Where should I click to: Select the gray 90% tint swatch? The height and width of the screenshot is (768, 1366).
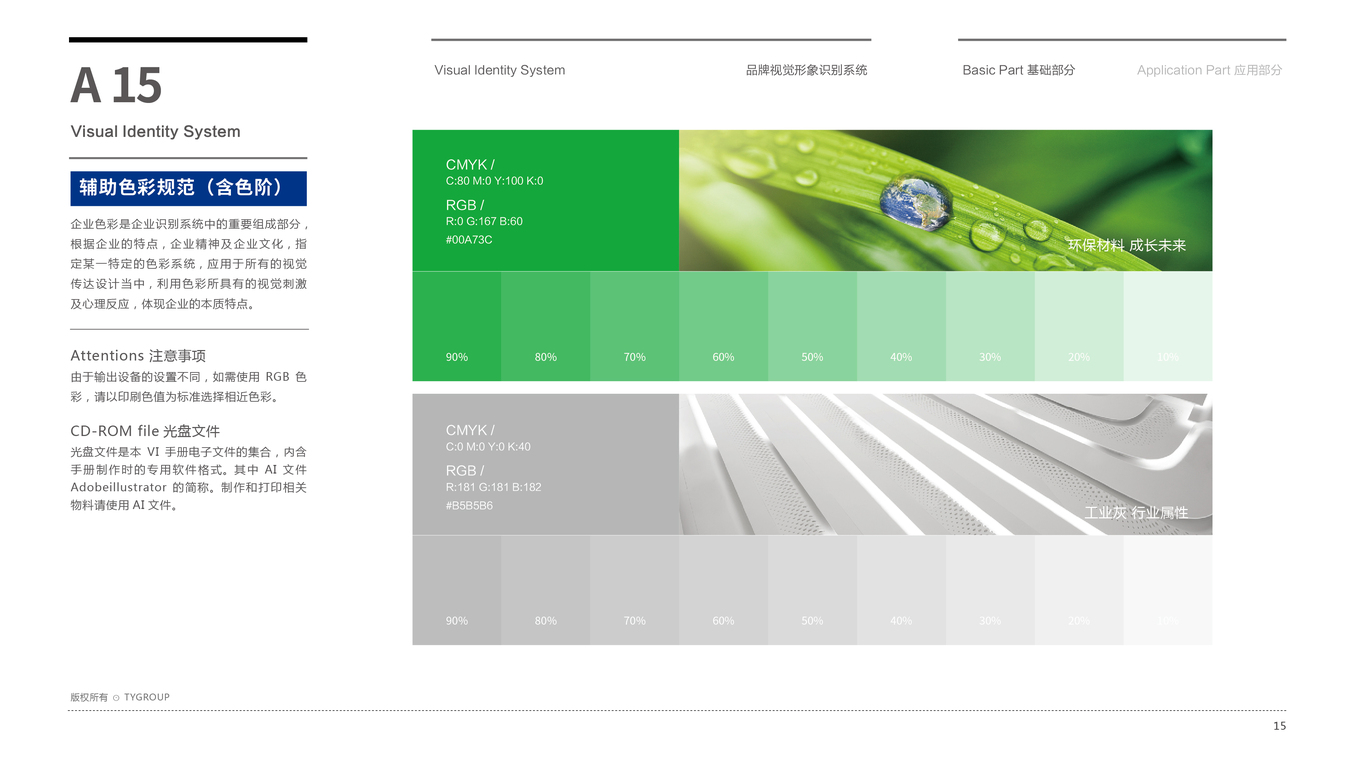click(x=457, y=590)
